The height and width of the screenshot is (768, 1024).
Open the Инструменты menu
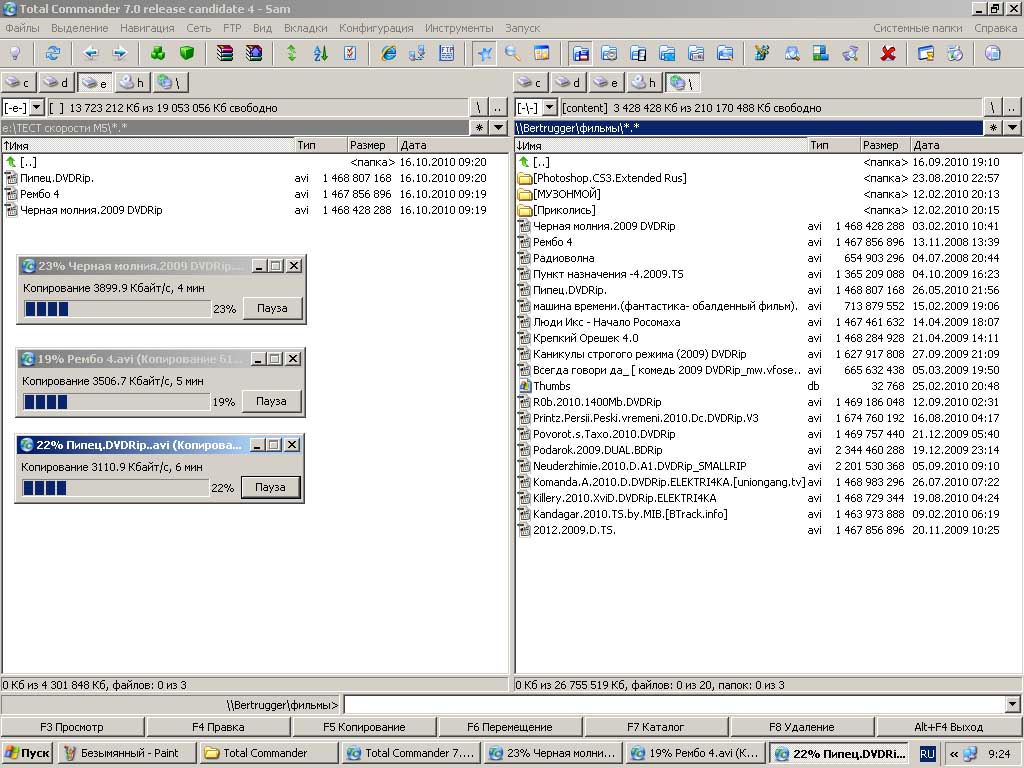[459, 28]
